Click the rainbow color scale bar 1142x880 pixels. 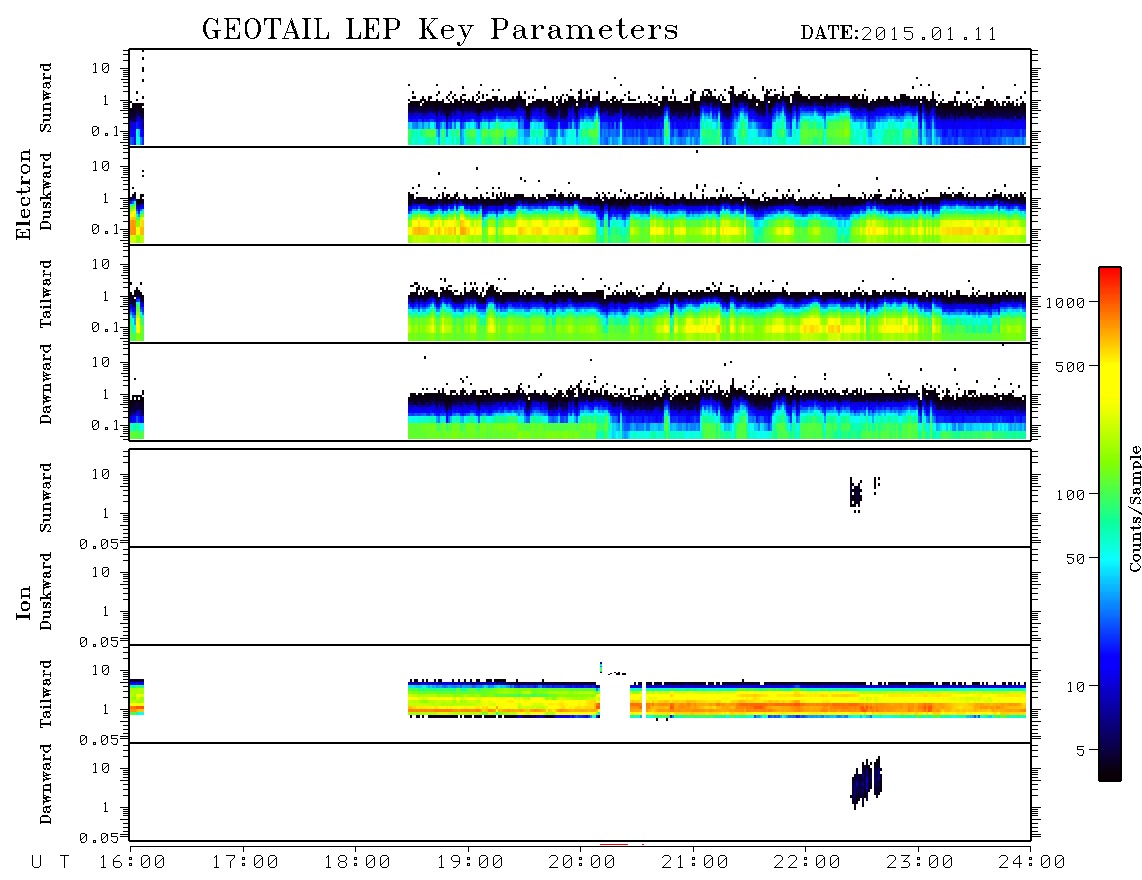point(1110,524)
